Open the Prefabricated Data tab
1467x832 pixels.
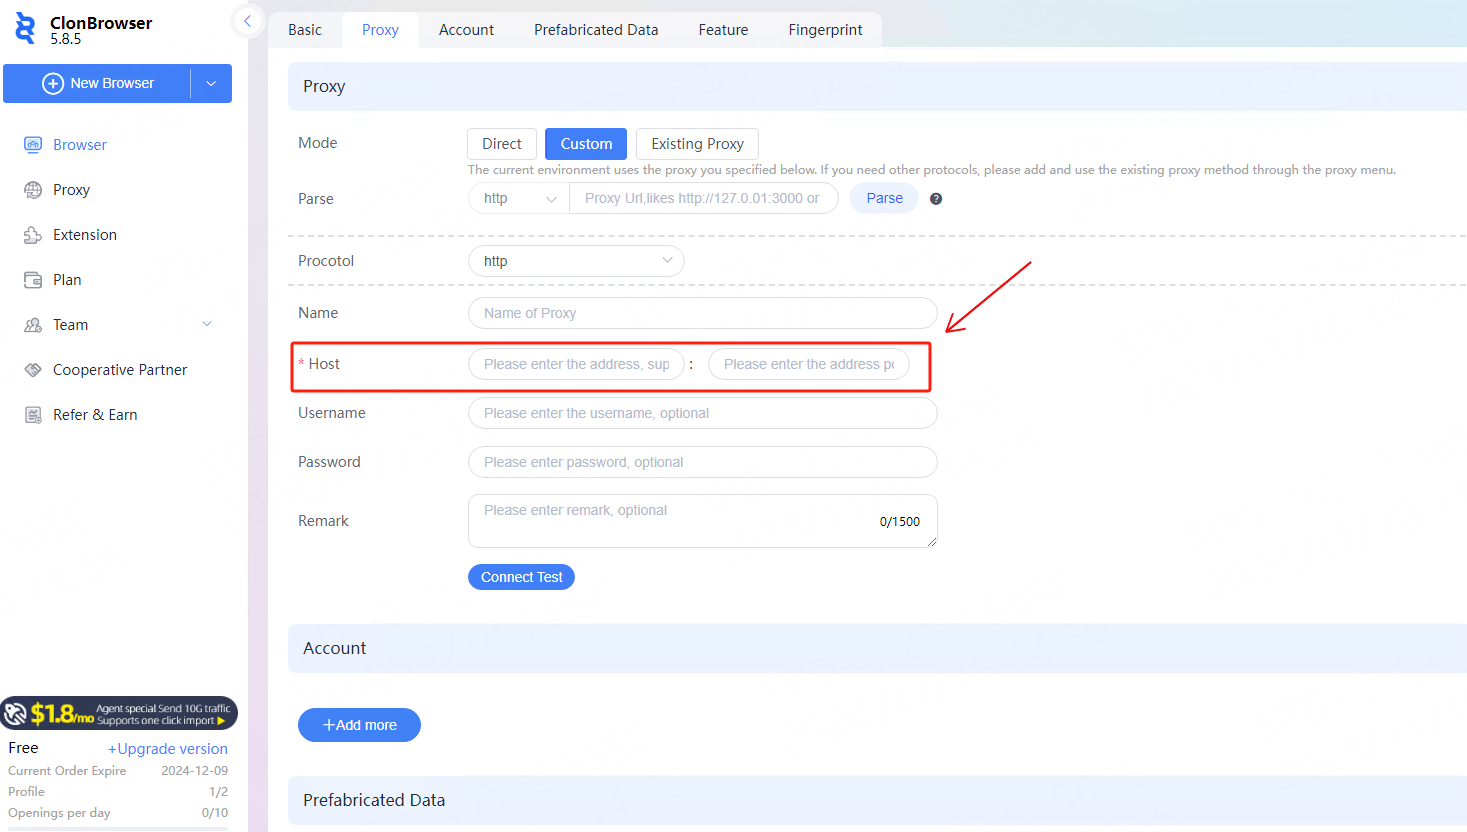point(596,30)
